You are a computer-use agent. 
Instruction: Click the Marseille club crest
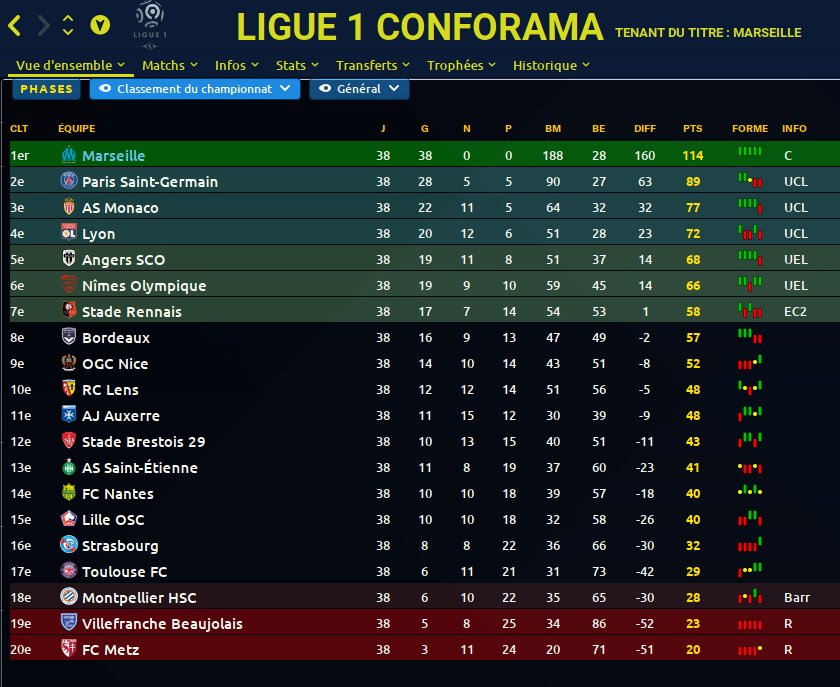(69, 155)
